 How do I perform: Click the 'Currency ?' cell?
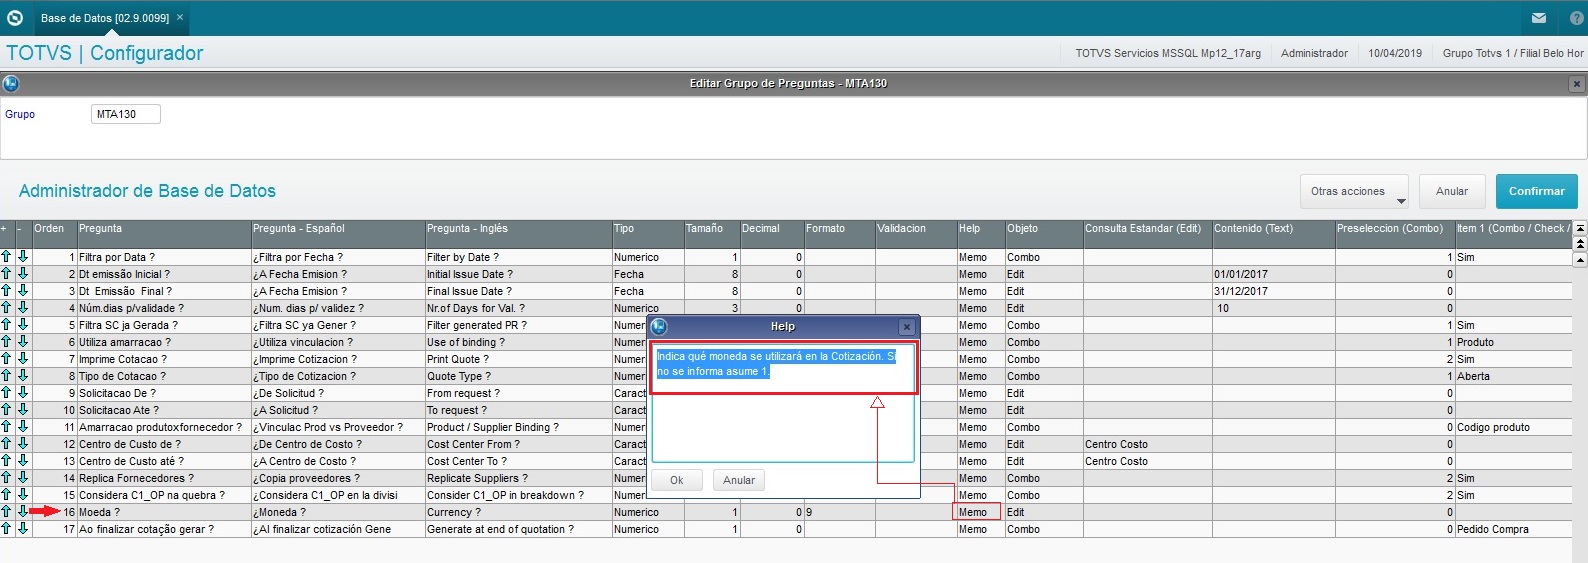click(518, 512)
